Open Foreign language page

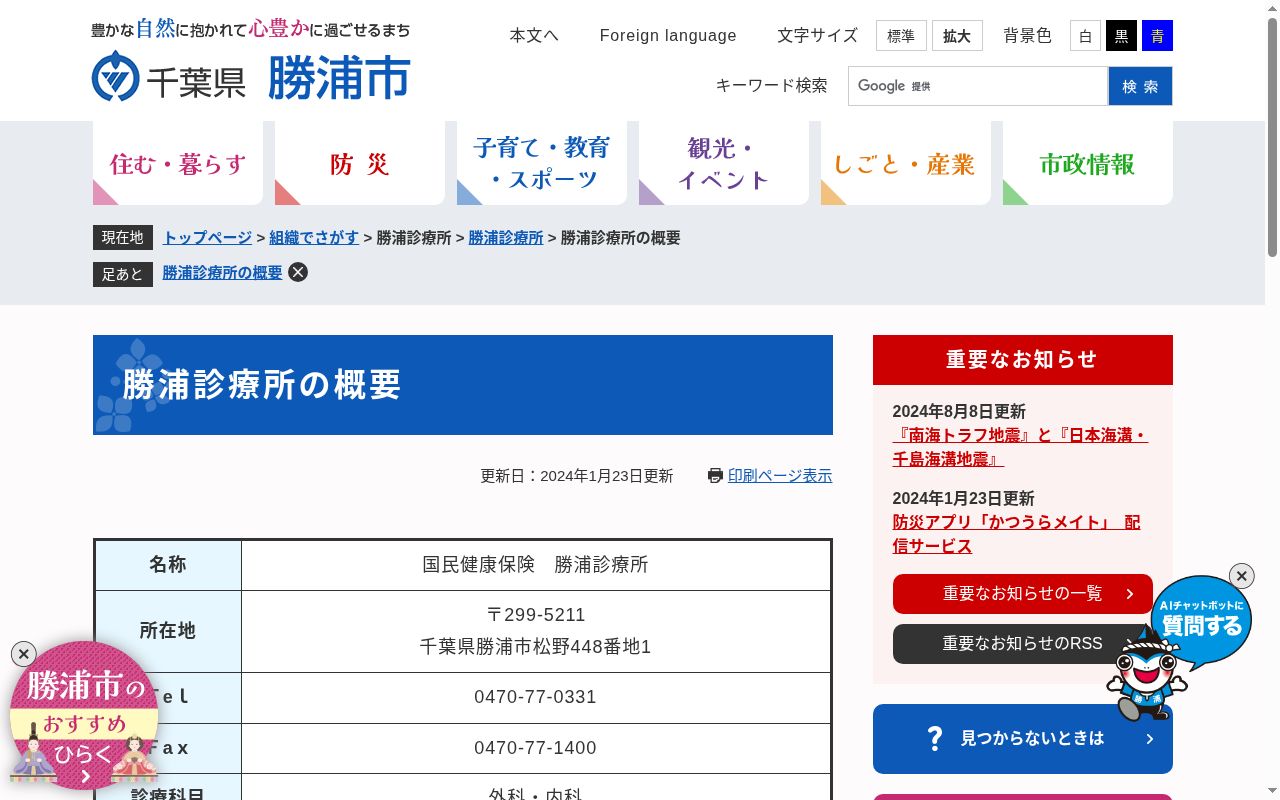pyautogui.click(x=668, y=35)
